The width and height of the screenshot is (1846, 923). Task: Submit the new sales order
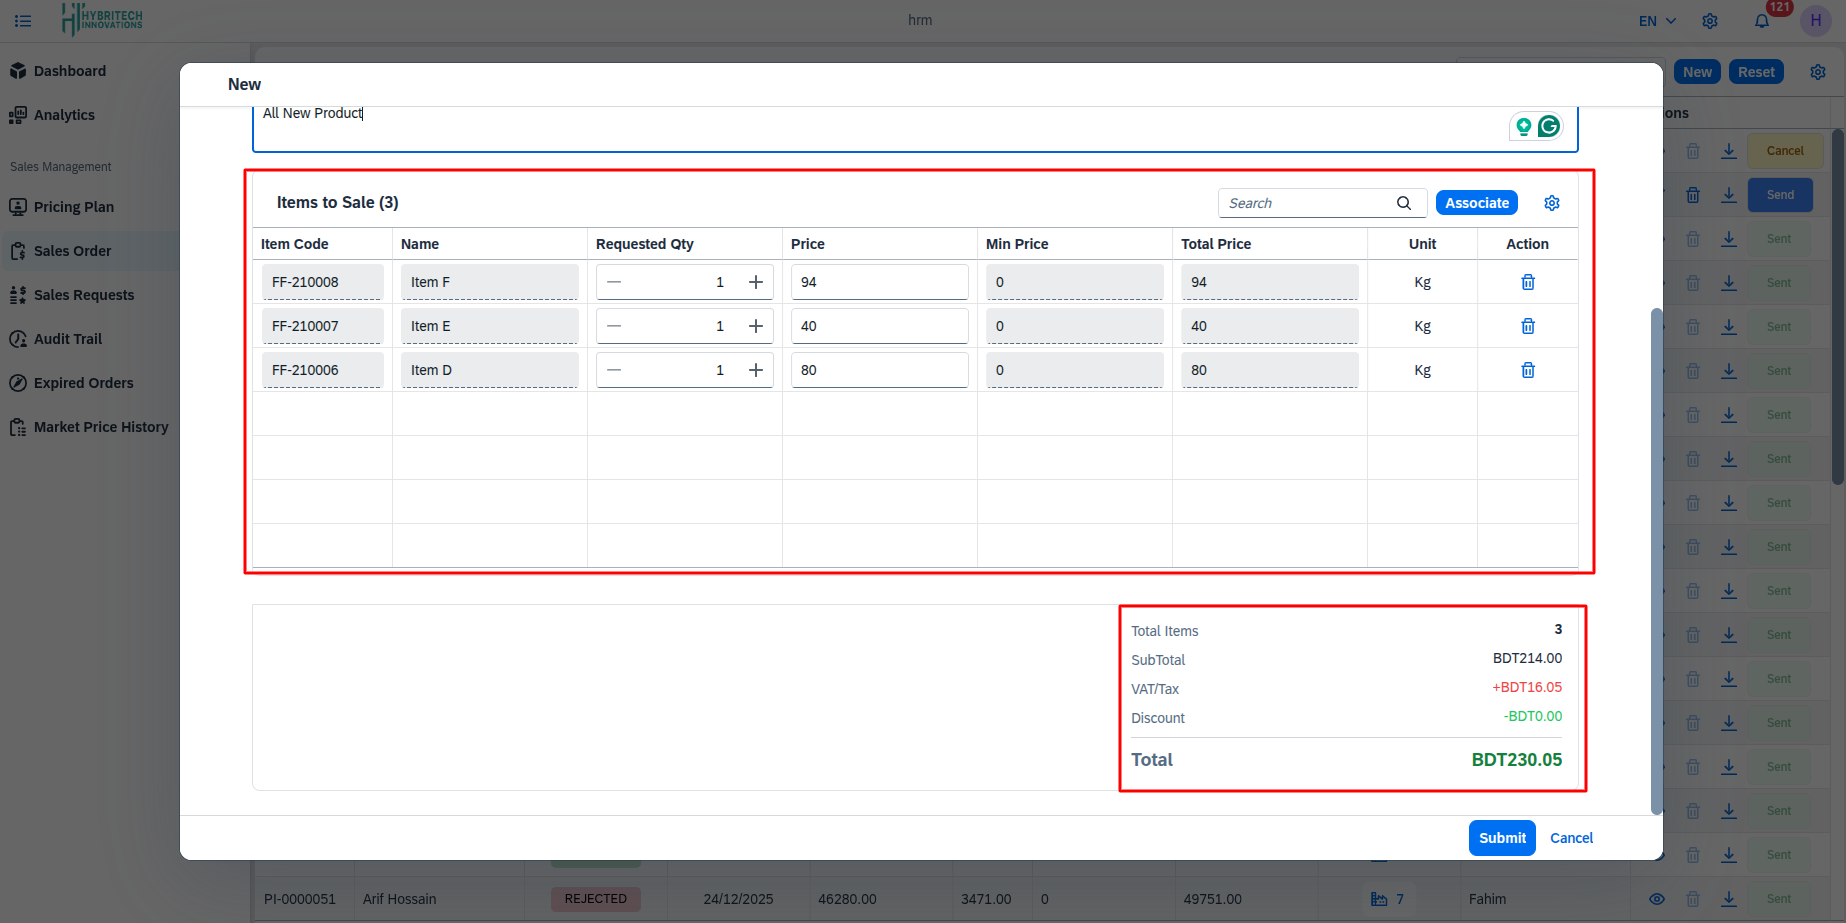click(x=1501, y=837)
